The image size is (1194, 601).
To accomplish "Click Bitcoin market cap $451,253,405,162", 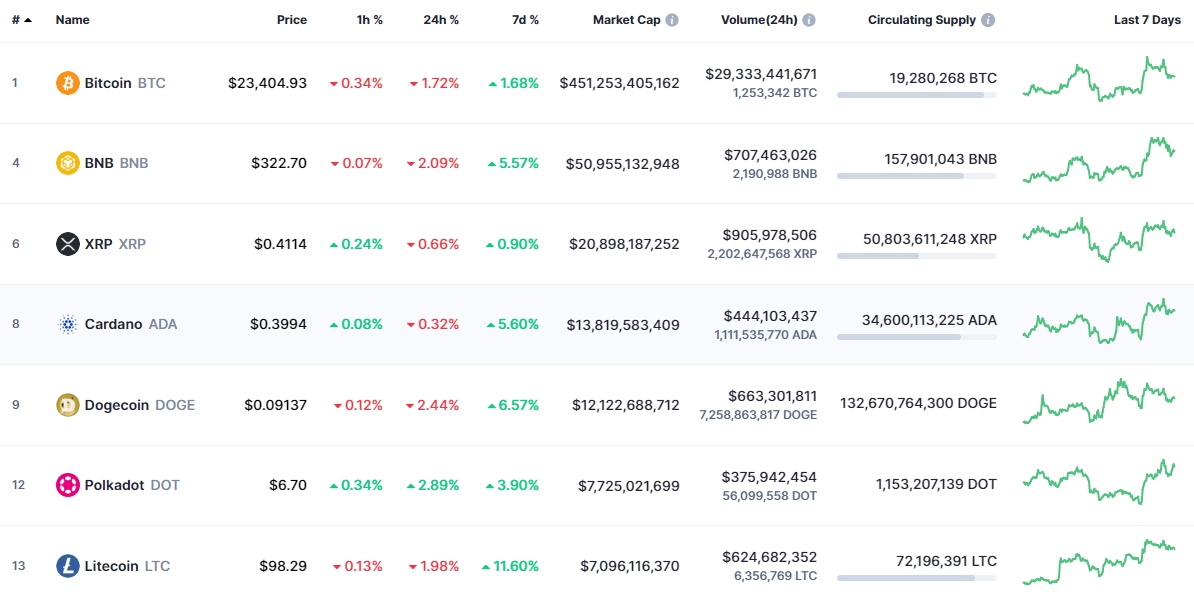I will coord(619,83).
